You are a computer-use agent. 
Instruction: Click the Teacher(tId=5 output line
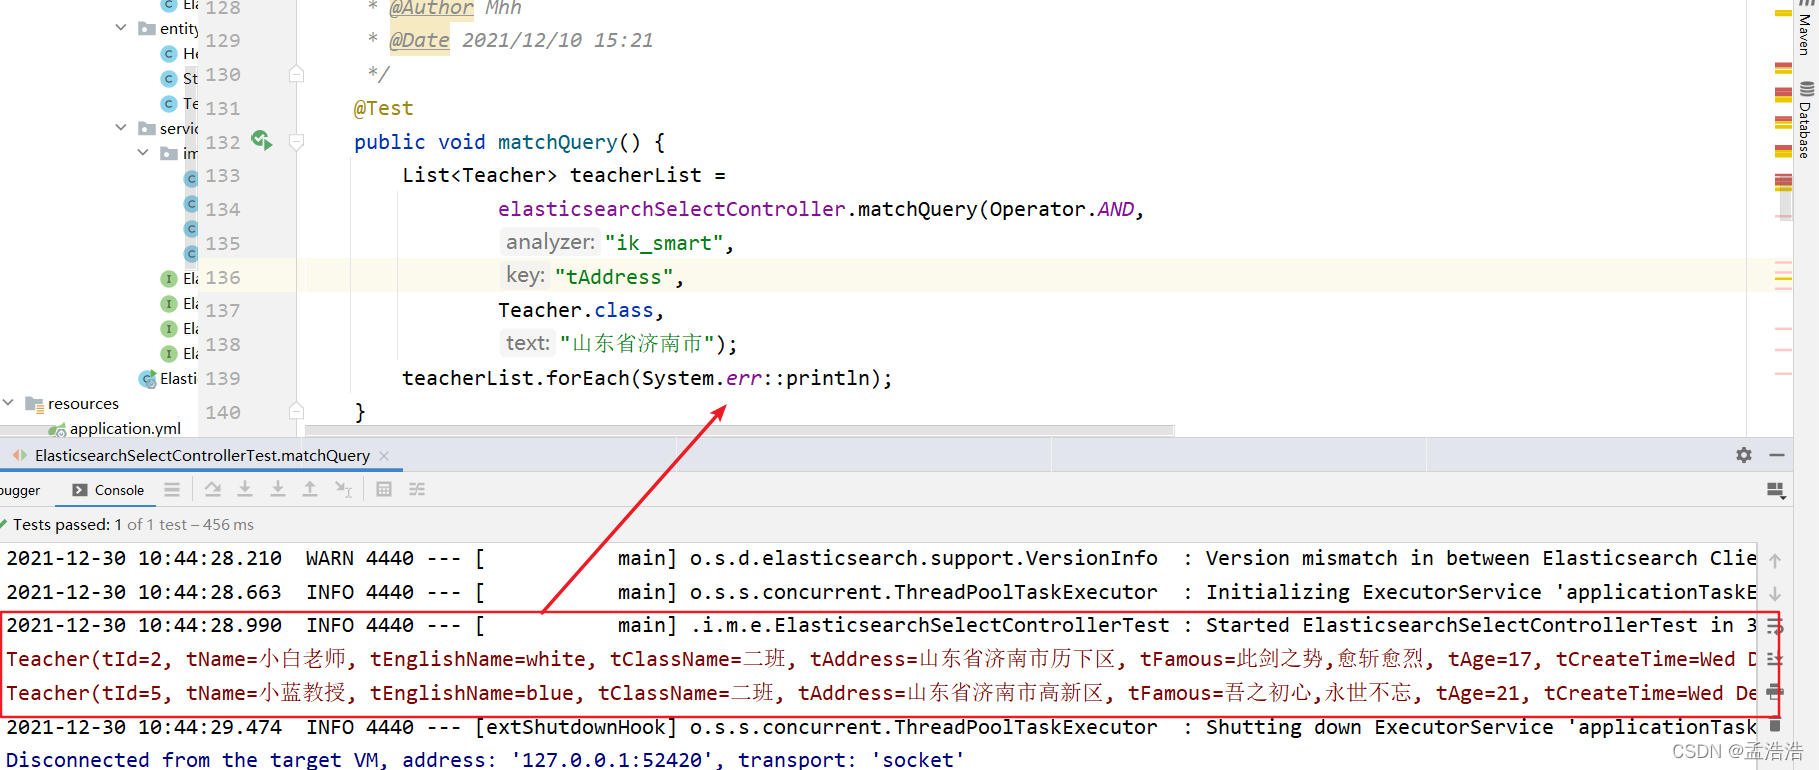880,693
